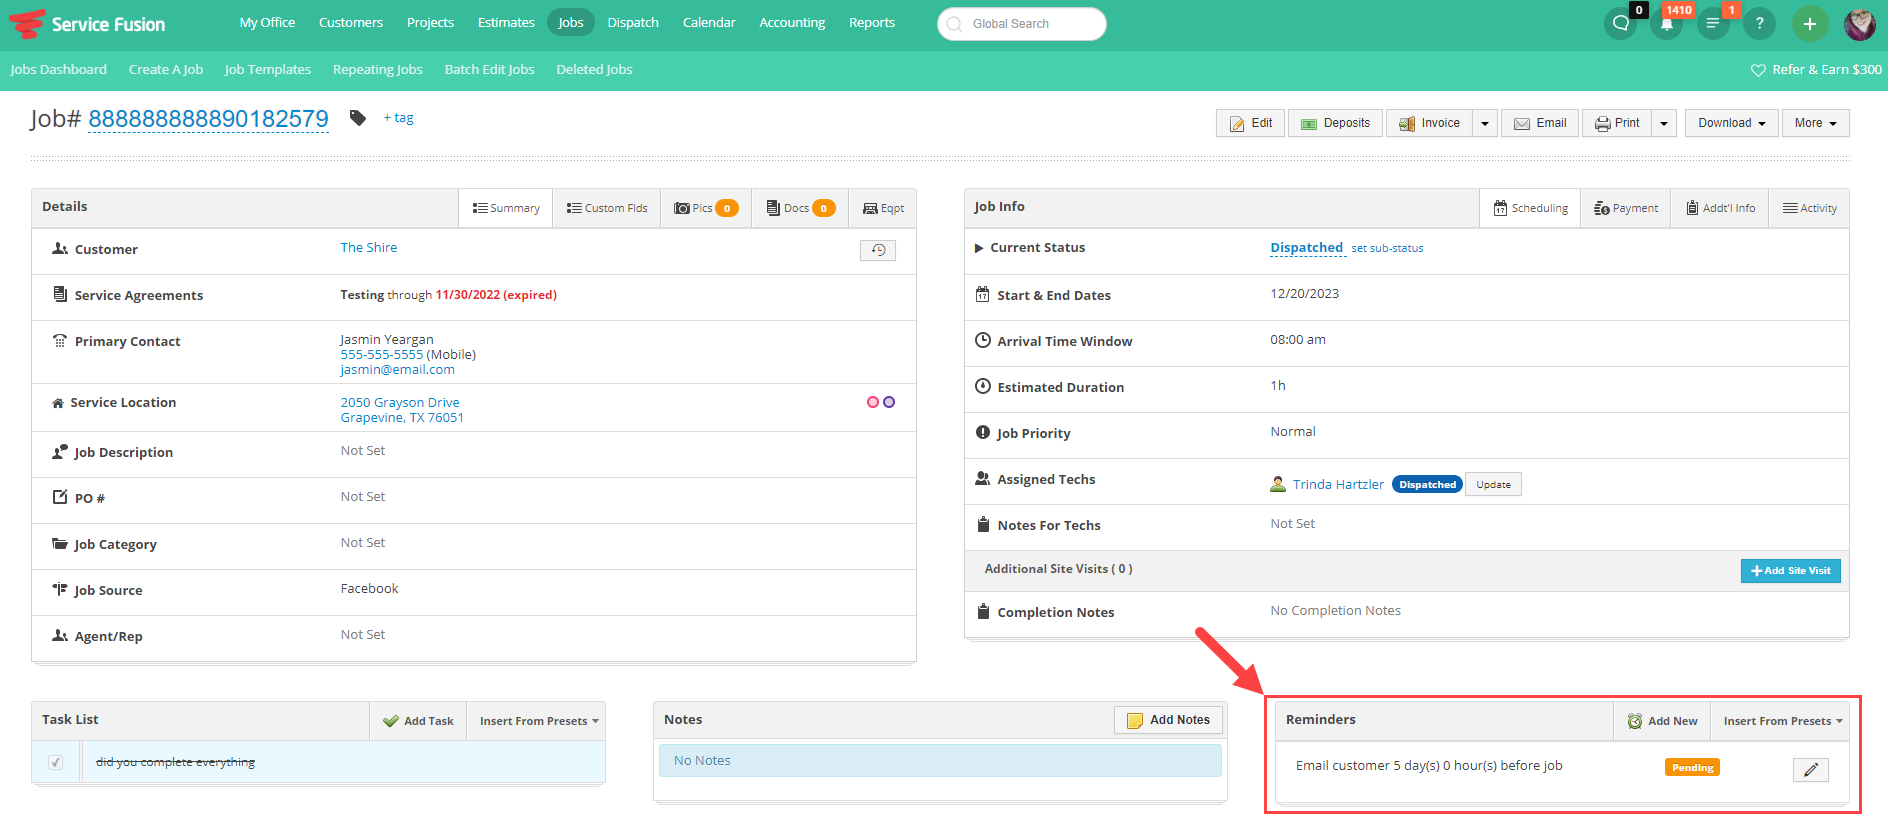Click the Invoice button
The height and width of the screenshot is (831, 1888).
click(x=1429, y=123)
